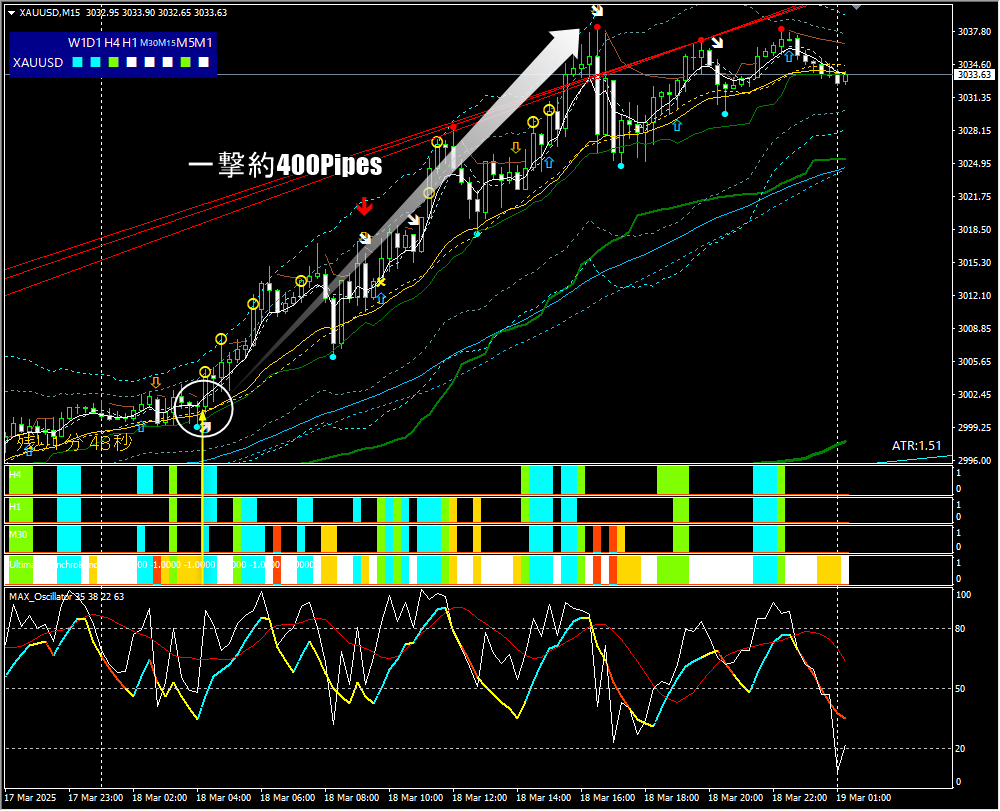Viewport: 1000px width, 811px height.
Task: Click the H1 indicator sub-window label
Action: pyautogui.click(x=15, y=505)
